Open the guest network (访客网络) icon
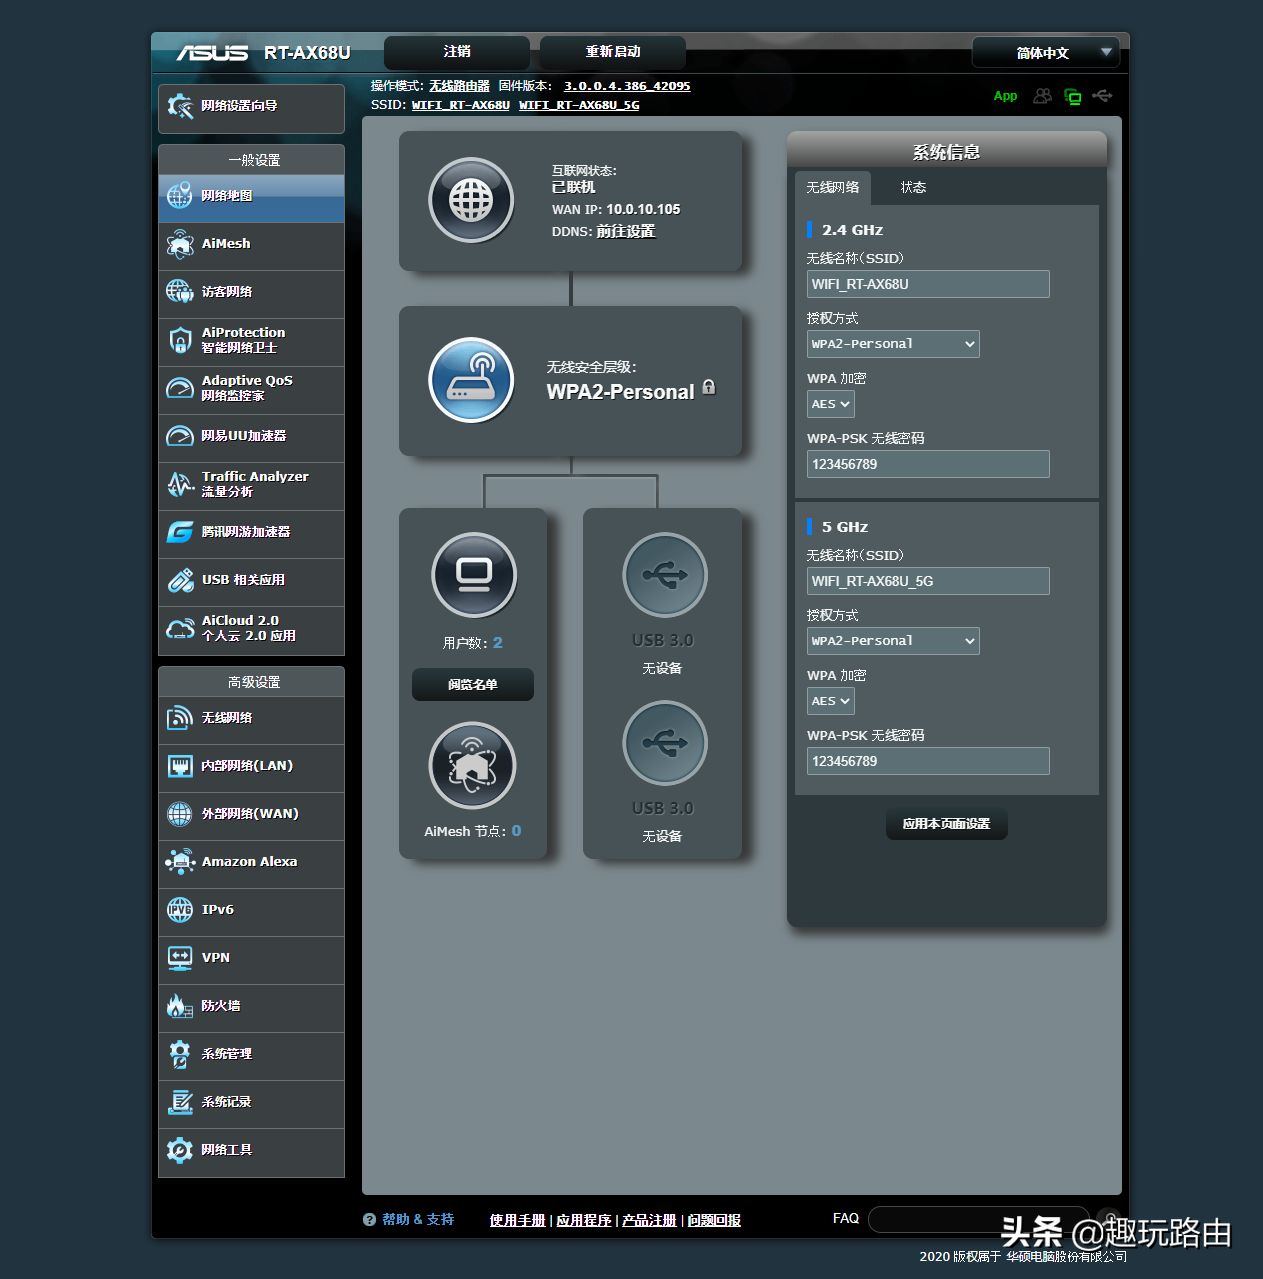 [x=180, y=292]
